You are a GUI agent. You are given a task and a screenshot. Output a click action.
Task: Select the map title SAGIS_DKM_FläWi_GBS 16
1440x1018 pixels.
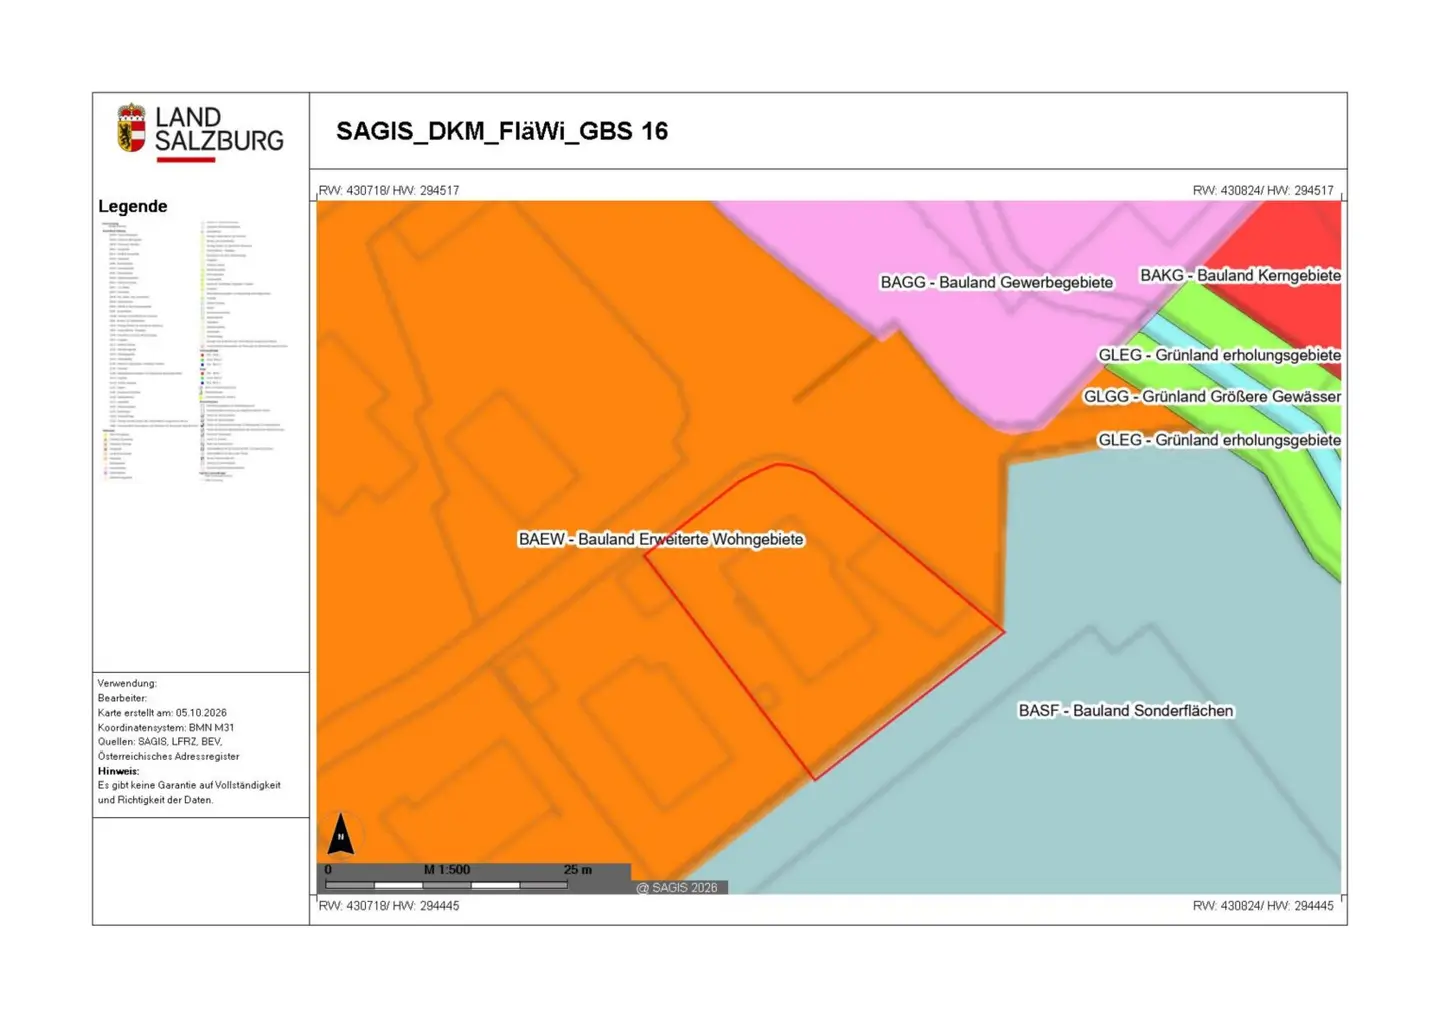point(502,131)
